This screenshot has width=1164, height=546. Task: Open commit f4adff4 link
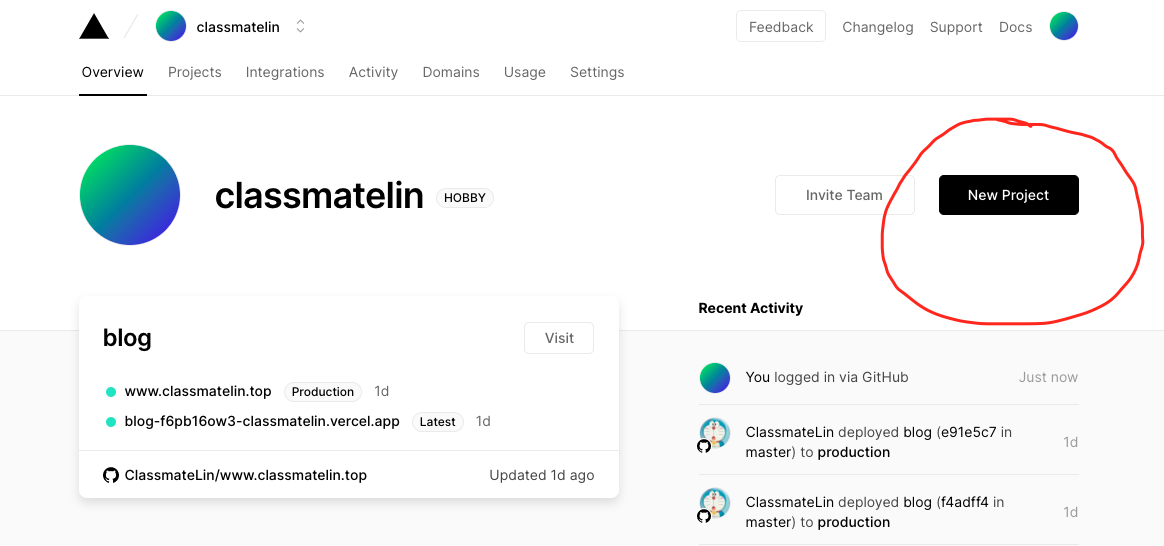tap(964, 501)
